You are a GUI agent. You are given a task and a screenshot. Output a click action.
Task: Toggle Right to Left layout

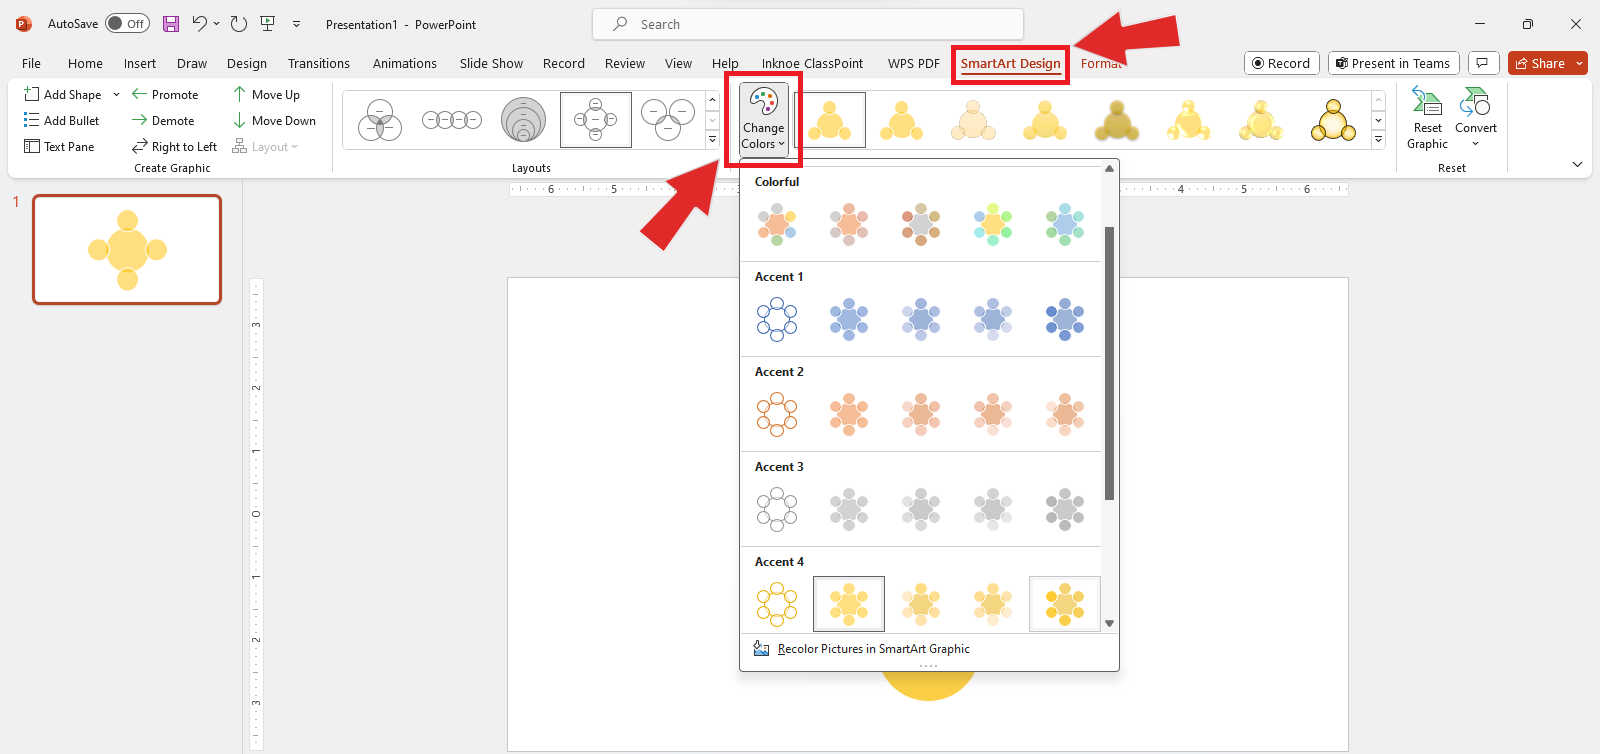(174, 147)
